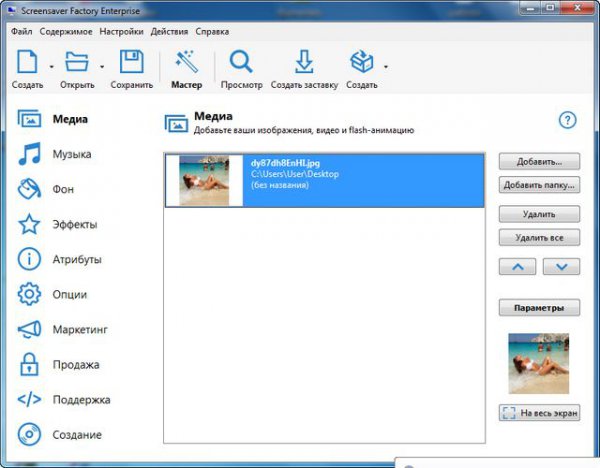Click the Добавить папку... button
This screenshot has width=600, height=468.
coord(539,185)
